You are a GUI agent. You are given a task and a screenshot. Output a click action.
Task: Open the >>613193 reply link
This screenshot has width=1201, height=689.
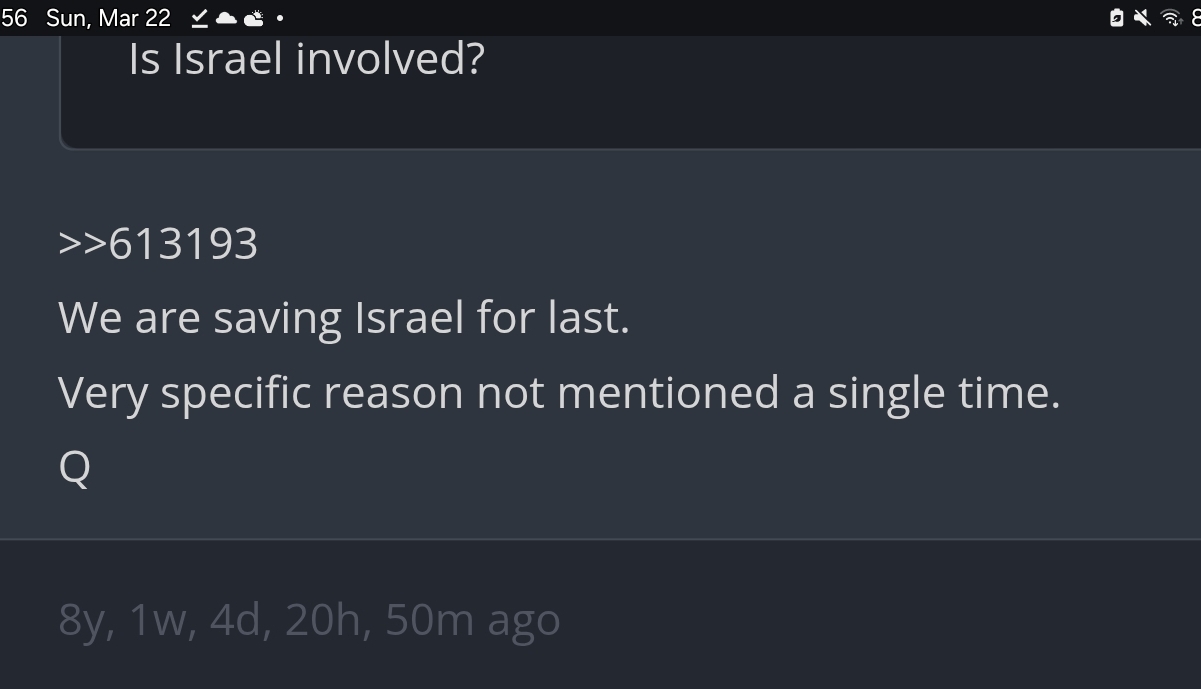point(158,244)
